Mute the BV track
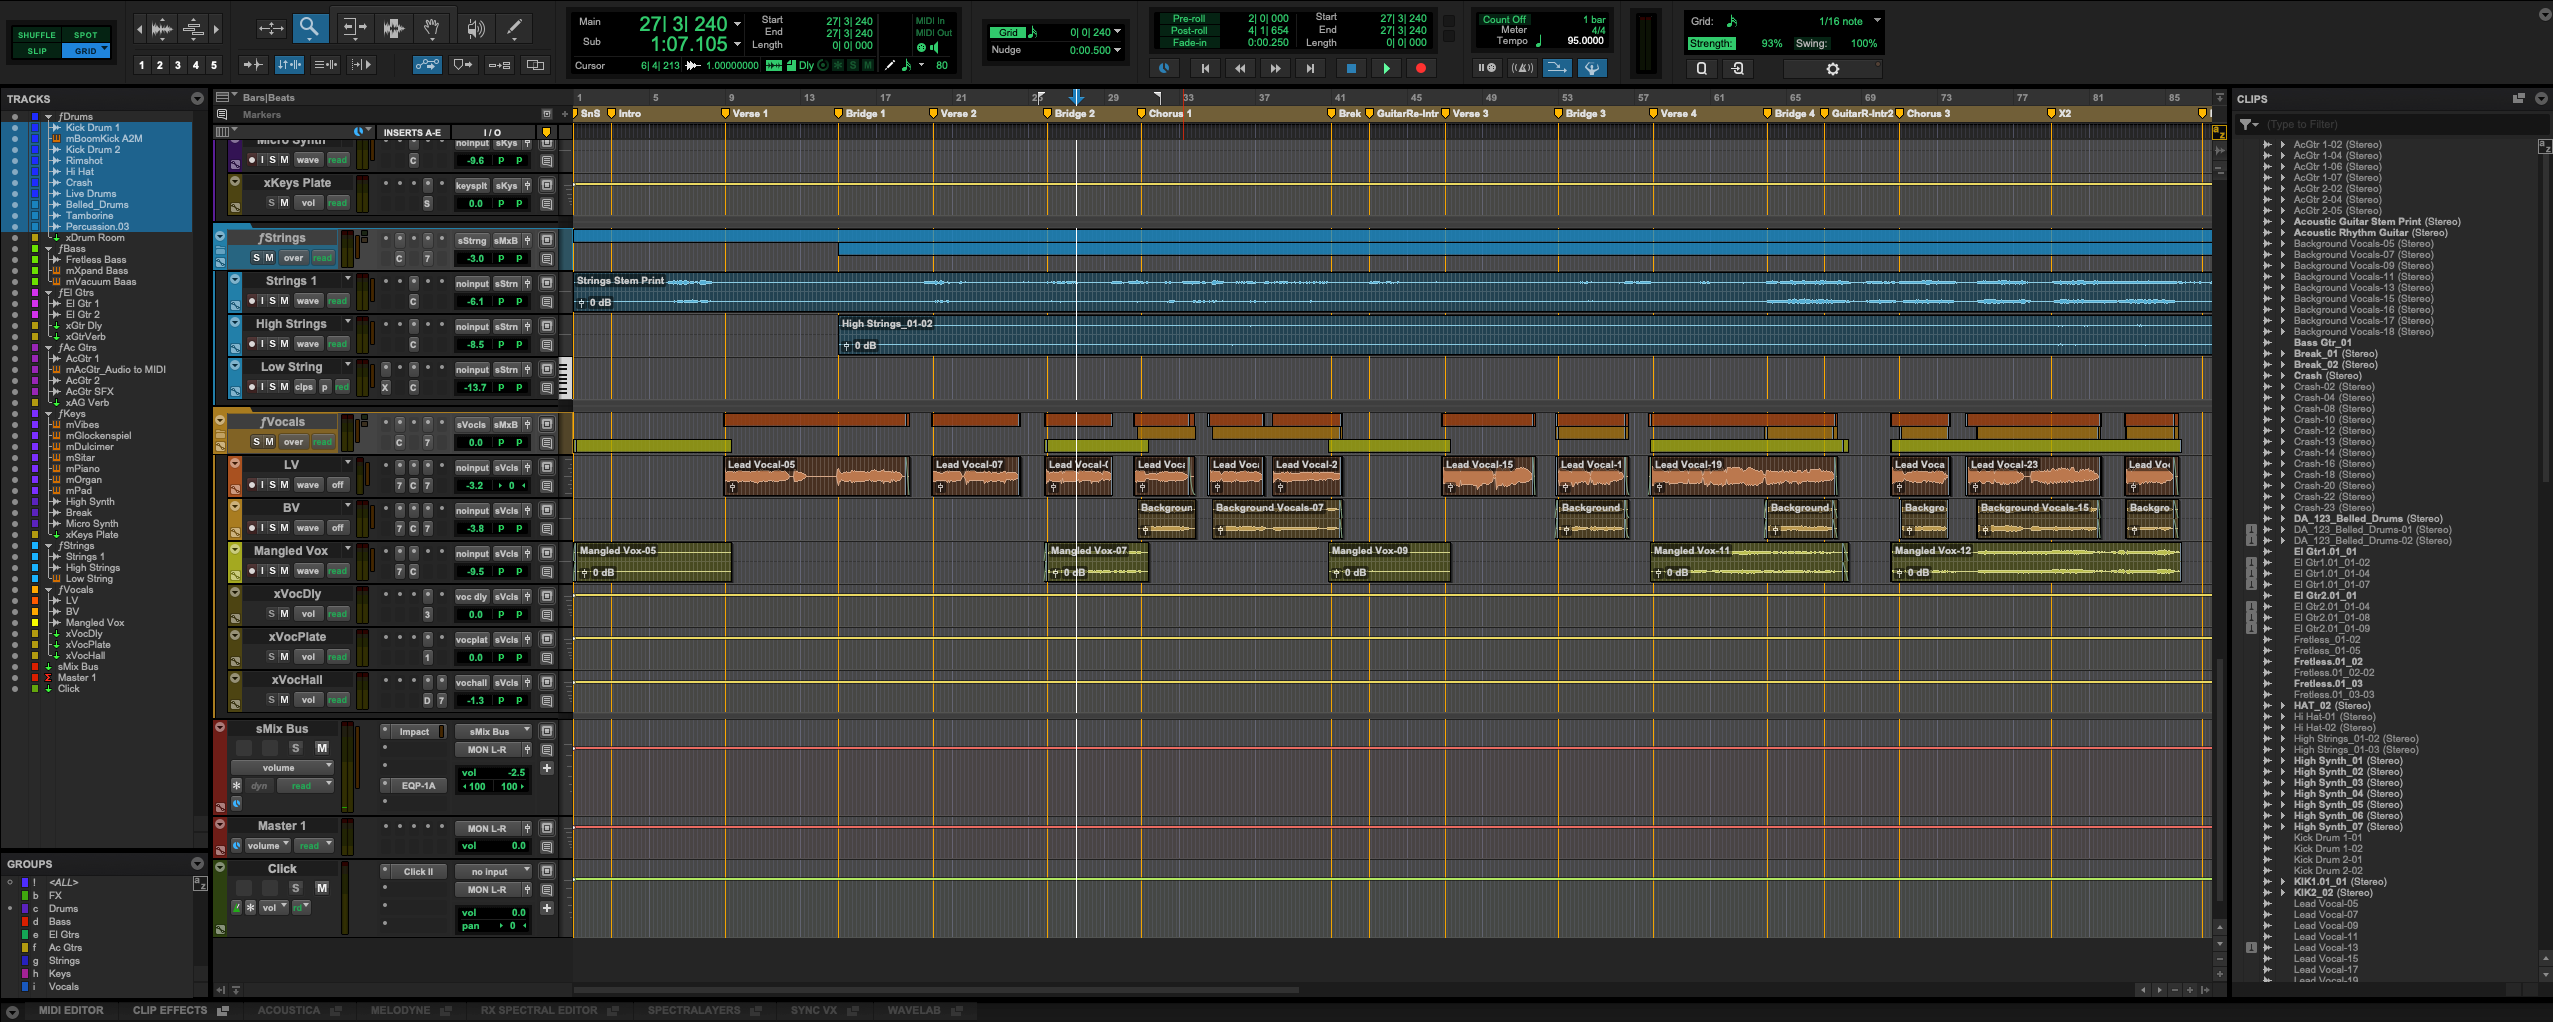This screenshot has height=1022, width=2553. pos(284,528)
